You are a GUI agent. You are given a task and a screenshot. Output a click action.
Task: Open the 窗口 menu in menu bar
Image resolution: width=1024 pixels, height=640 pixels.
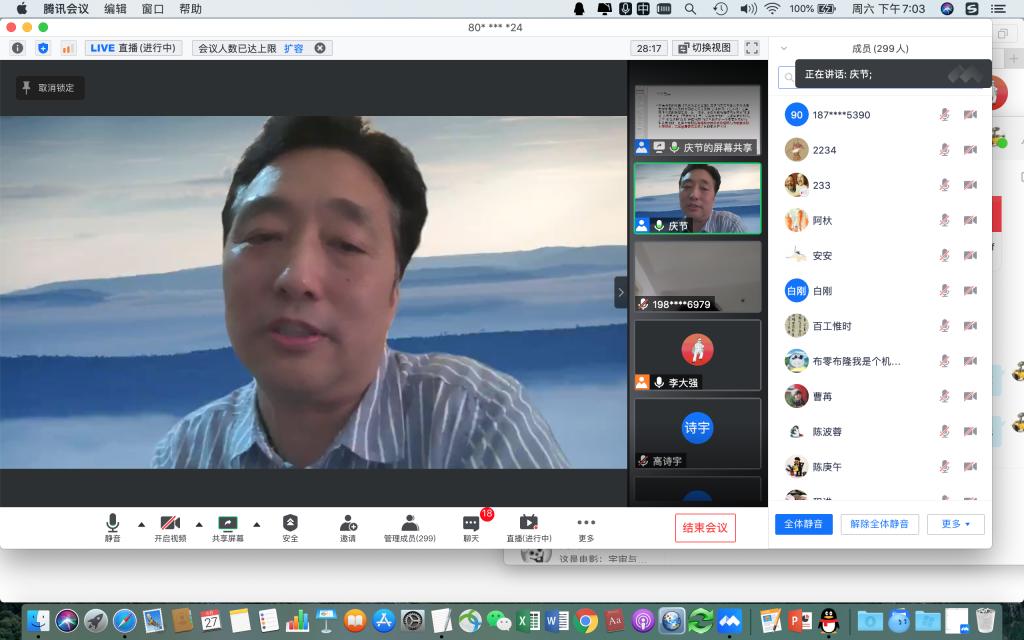pos(153,9)
